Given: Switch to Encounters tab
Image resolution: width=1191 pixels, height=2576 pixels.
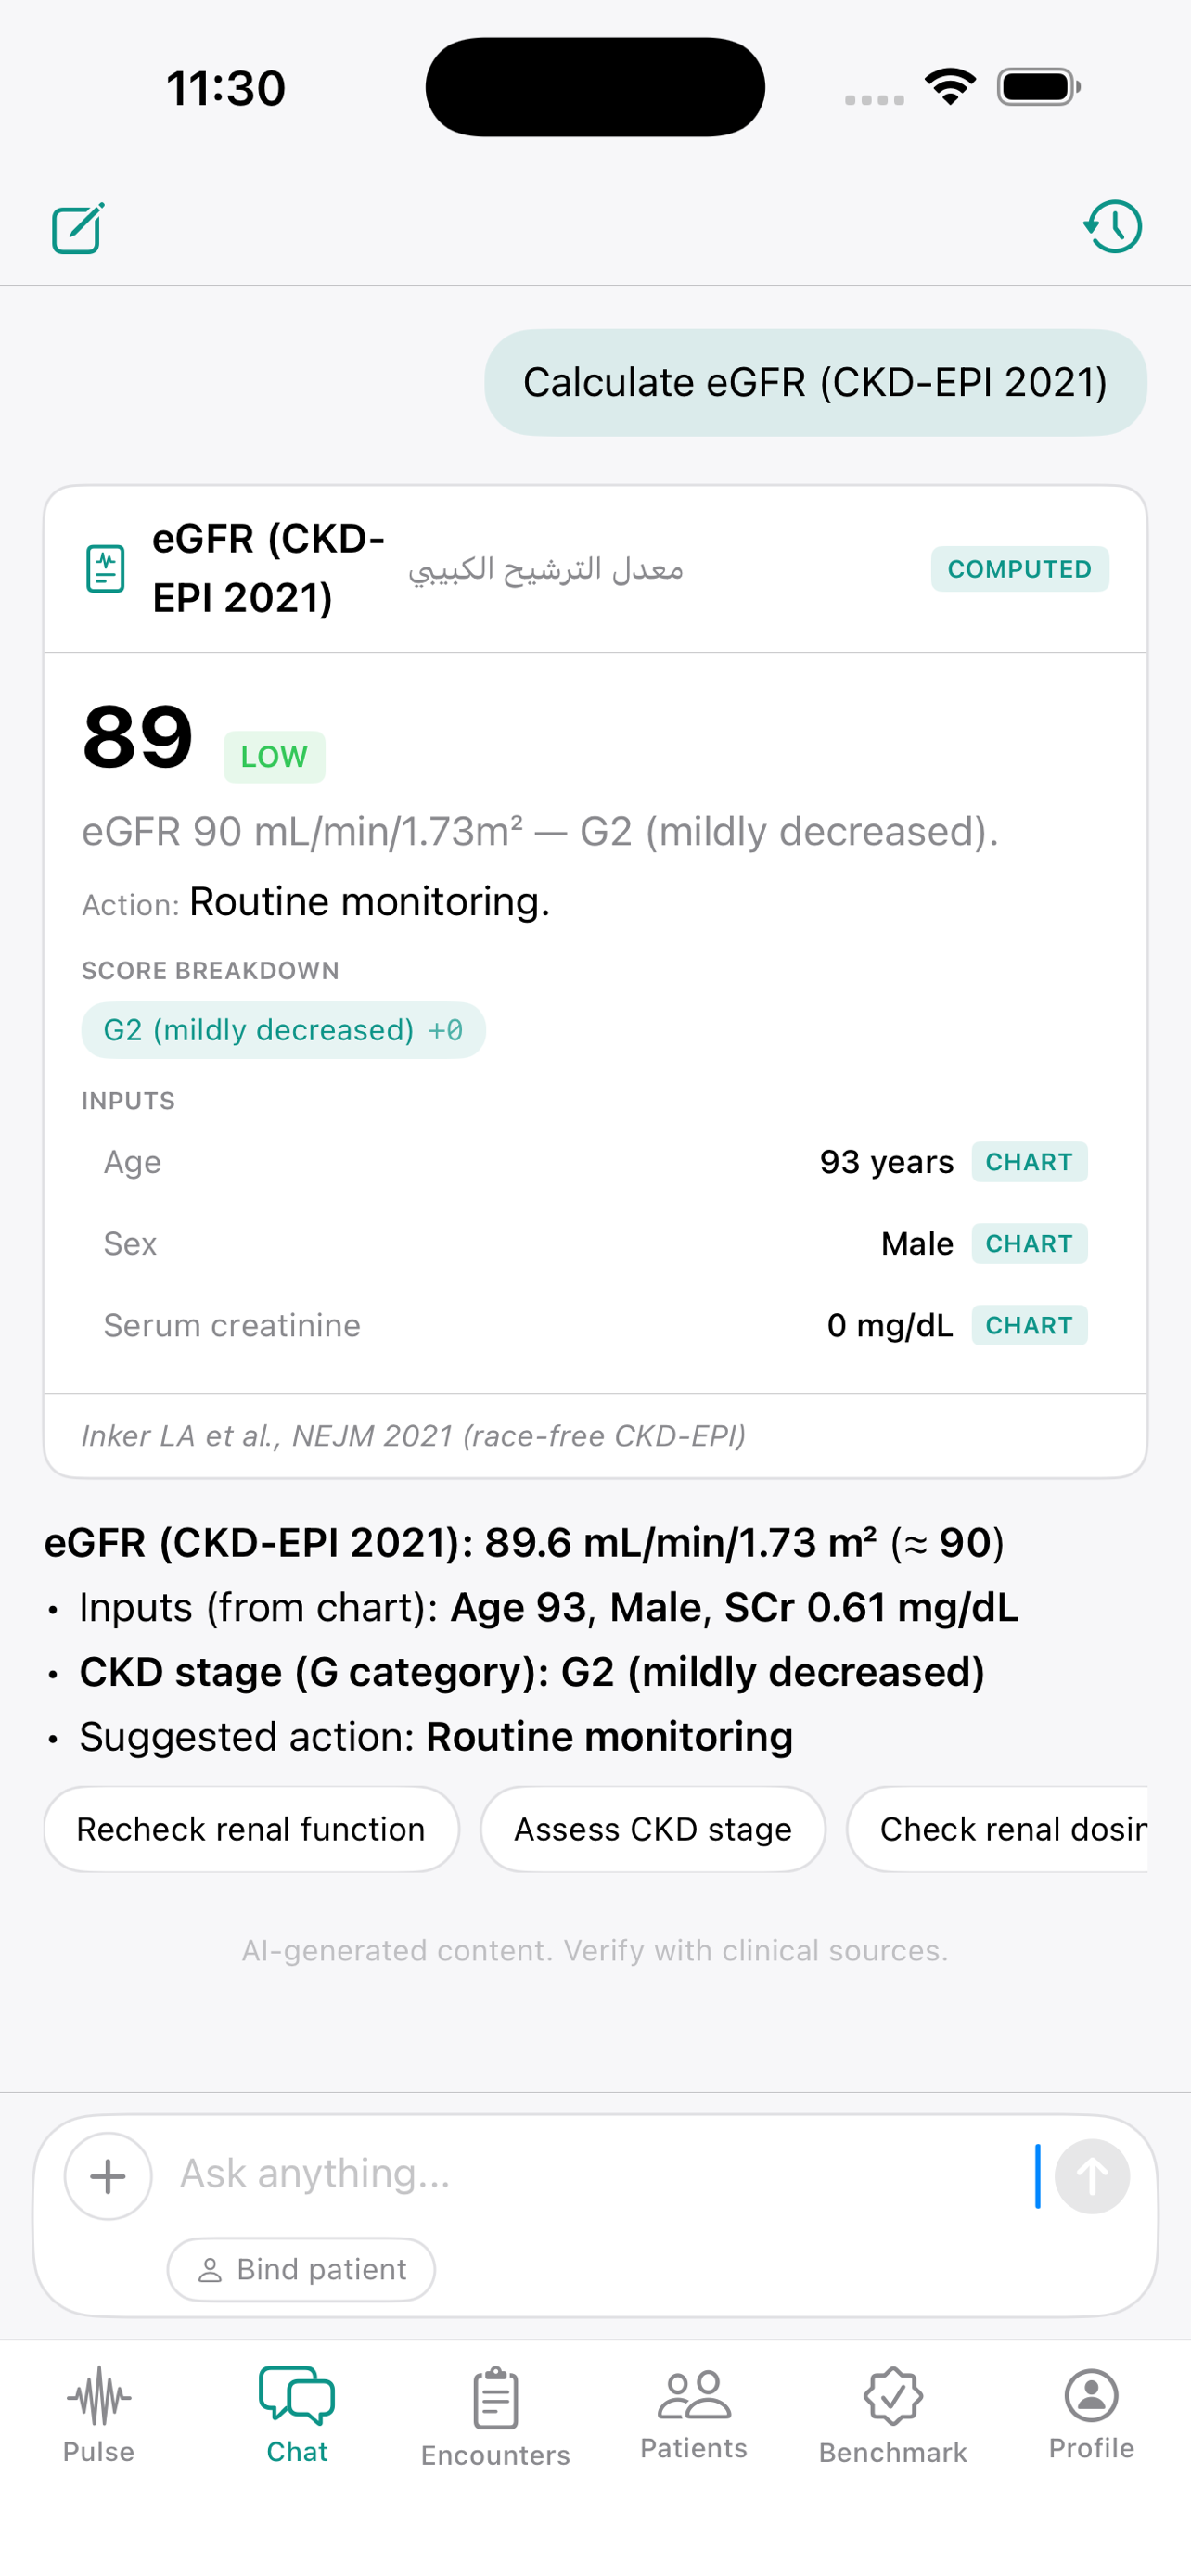Looking at the screenshot, I should click(x=495, y=2417).
